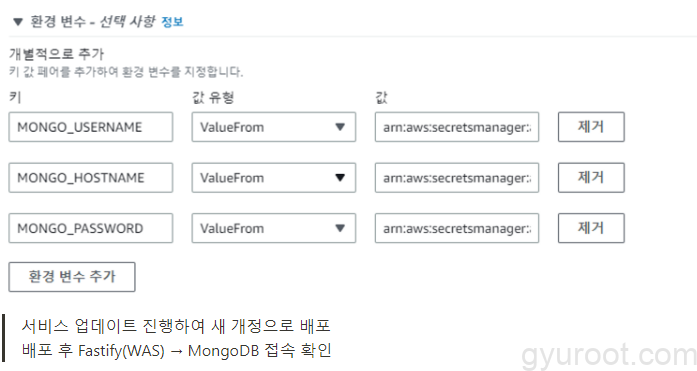Open ValueFrom dropdown for MONGO_HOSTNAME
This screenshot has height=371, width=697.
pos(274,178)
